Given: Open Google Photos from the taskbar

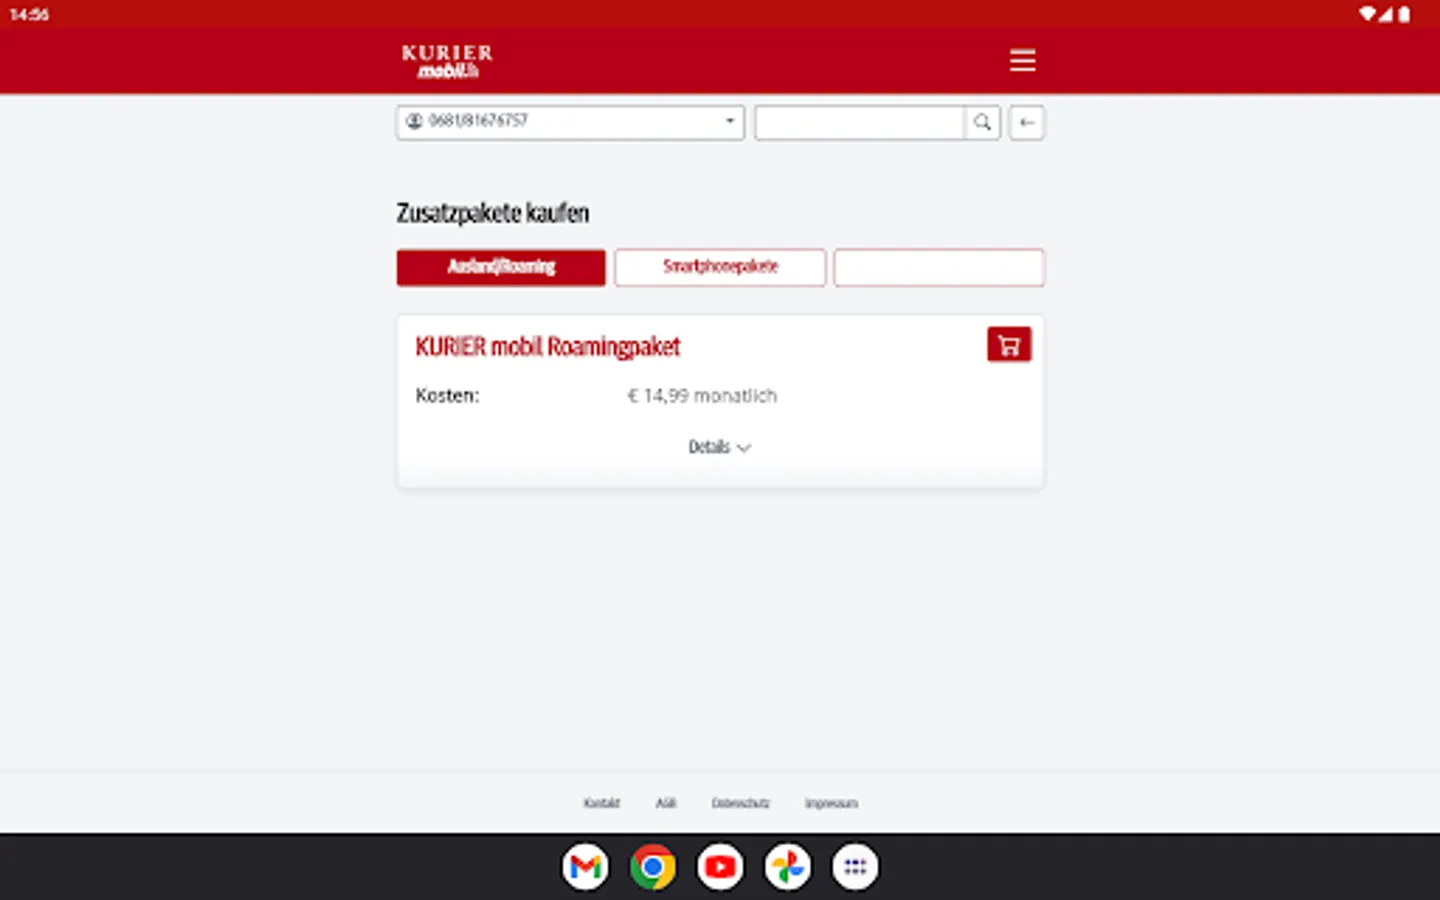Looking at the screenshot, I should tap(787, 867).
